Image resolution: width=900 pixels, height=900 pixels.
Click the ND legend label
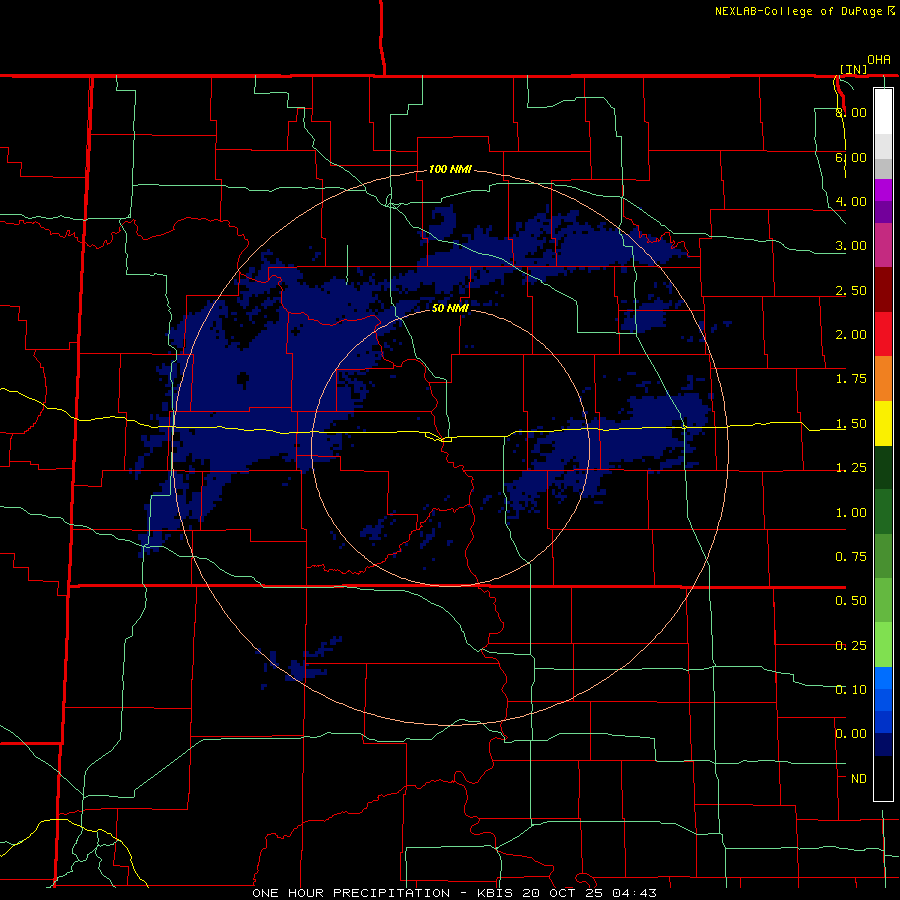coord(859,779)
